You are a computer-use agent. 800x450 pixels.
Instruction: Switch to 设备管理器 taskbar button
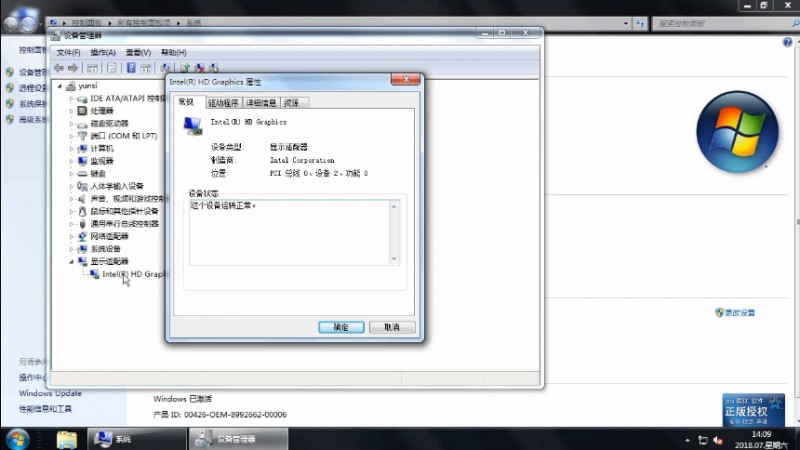(x=239, y=439)
